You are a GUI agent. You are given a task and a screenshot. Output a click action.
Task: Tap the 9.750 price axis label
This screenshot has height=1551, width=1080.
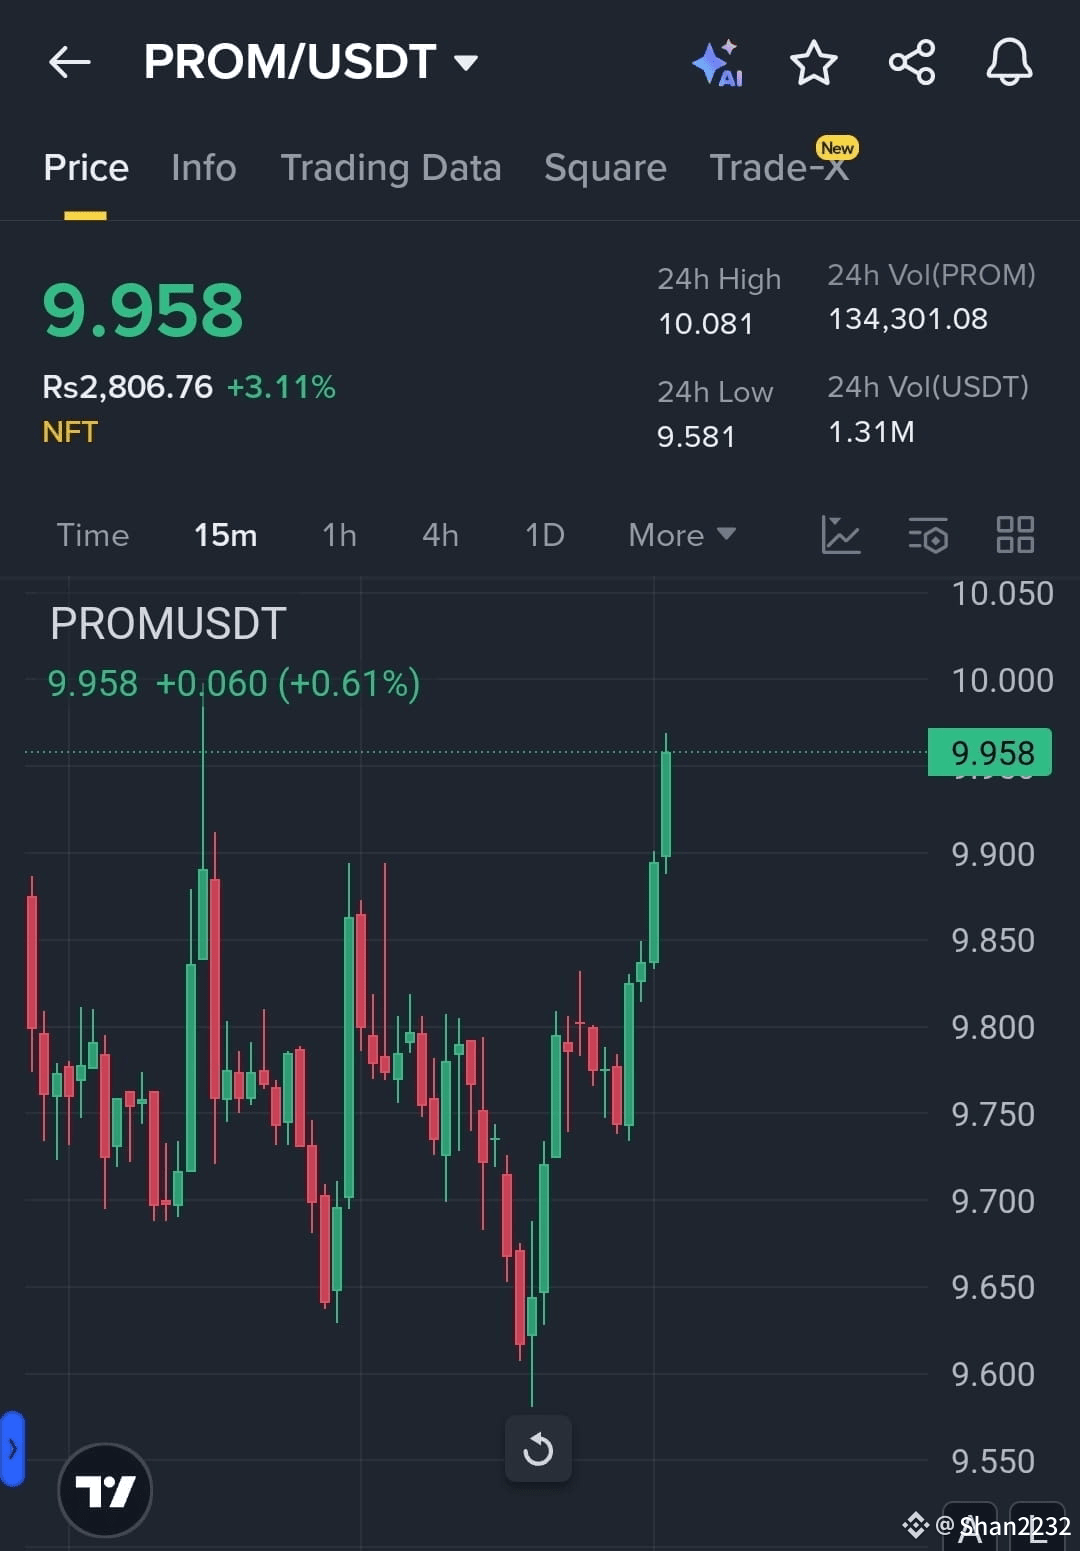click(x=992, y=1115)
